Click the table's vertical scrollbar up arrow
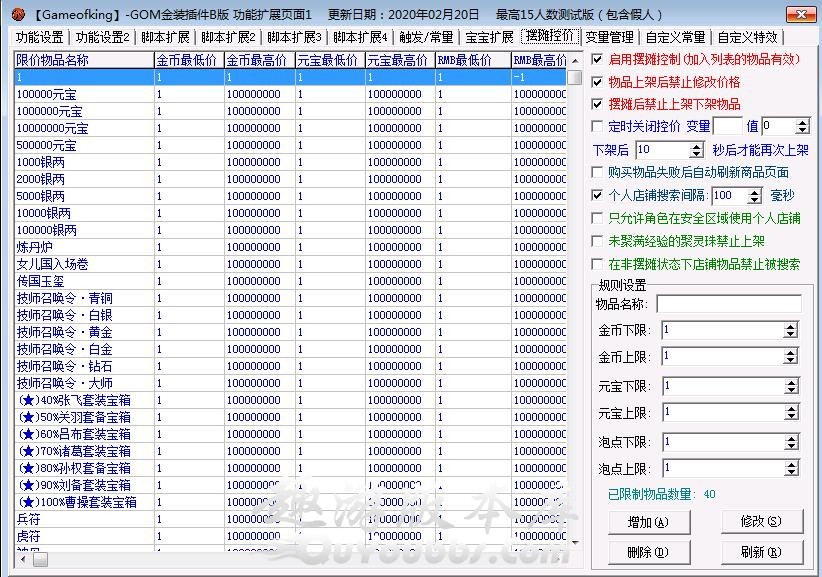The image size is (822, 577). click(x=575, y=61)
